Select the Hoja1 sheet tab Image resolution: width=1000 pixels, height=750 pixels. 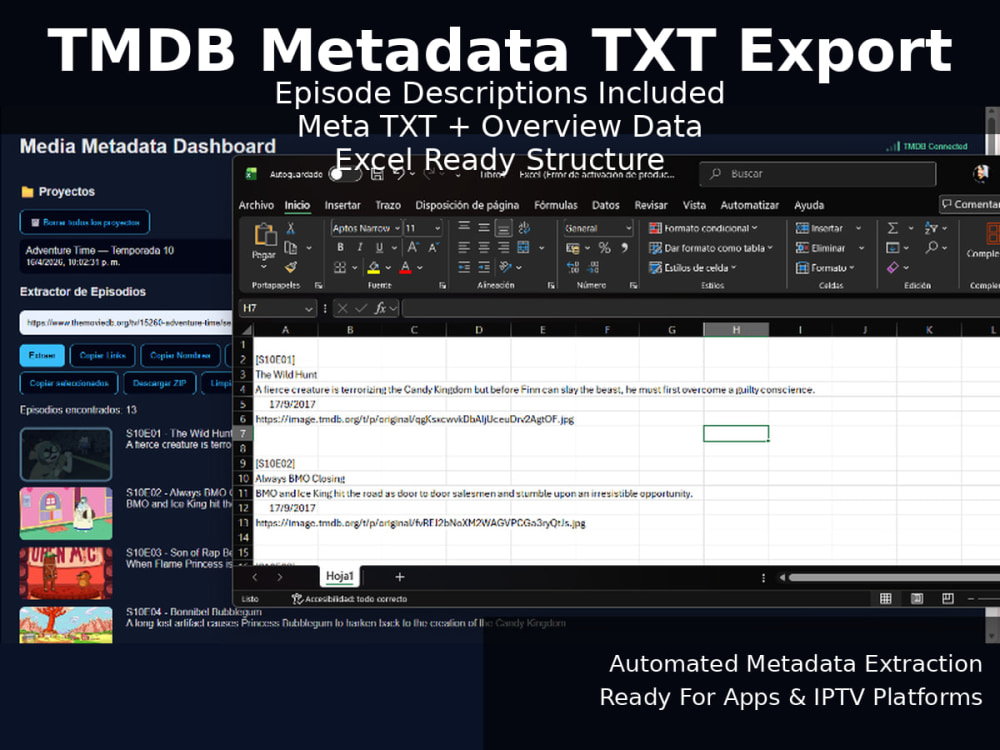[339, 576]
